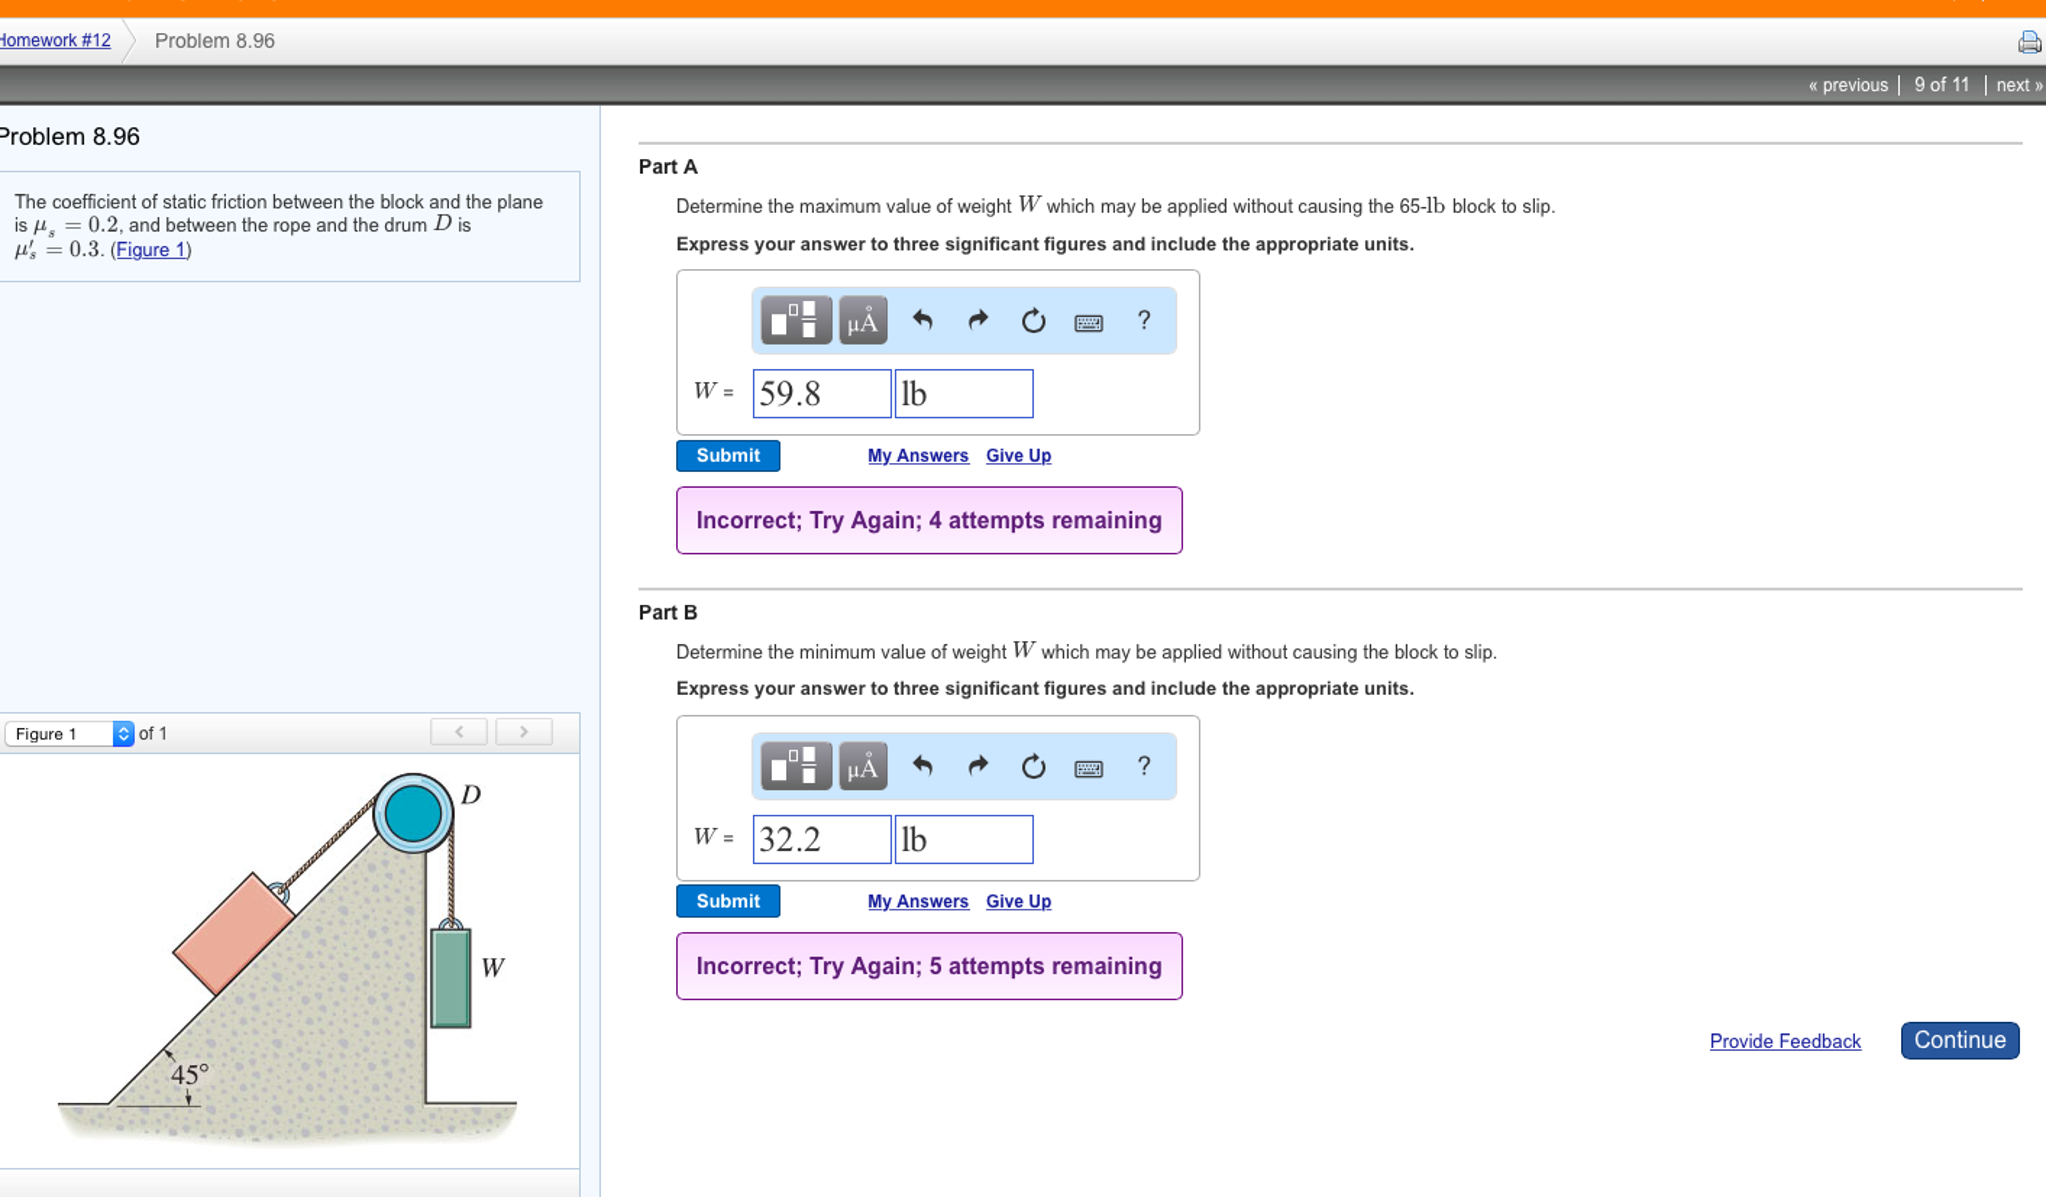Open the Figure 1 selector dropdown
Image resolution: width=2046 pixels, height=1197 pixels.
coord(69,733)
